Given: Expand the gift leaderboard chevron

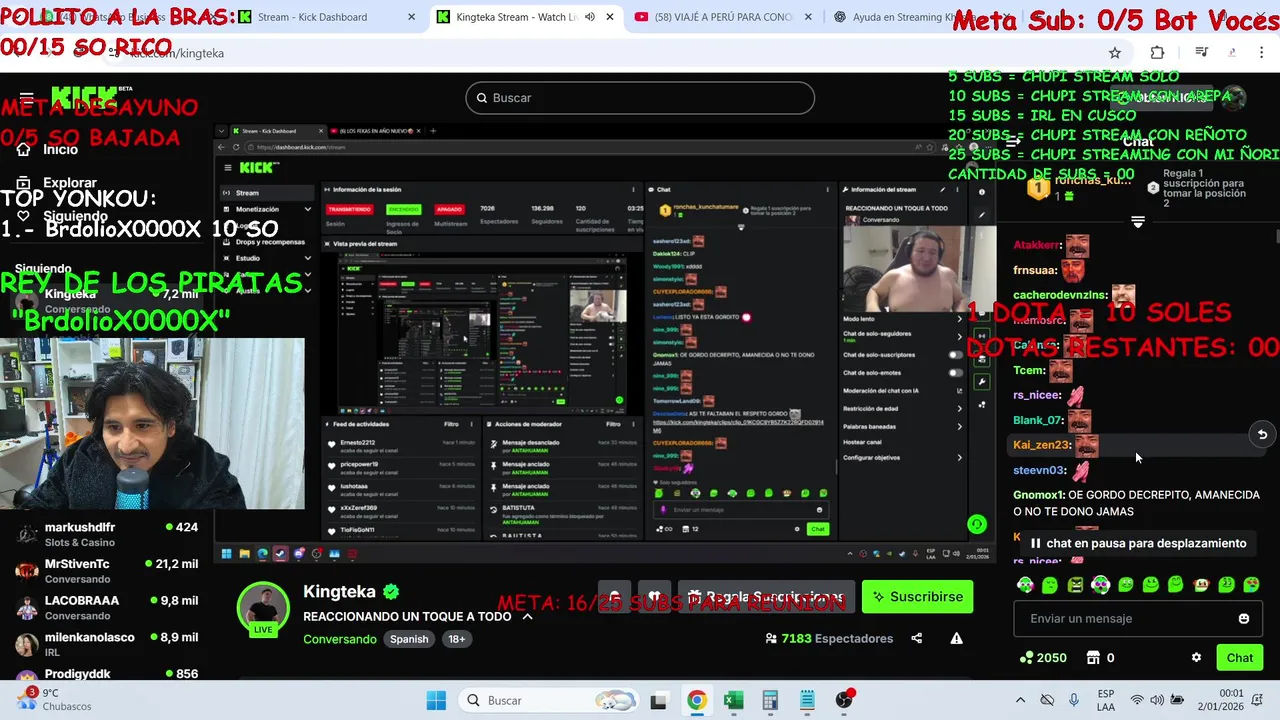Looking at the screenshot, I should (x=1137, y=222).
